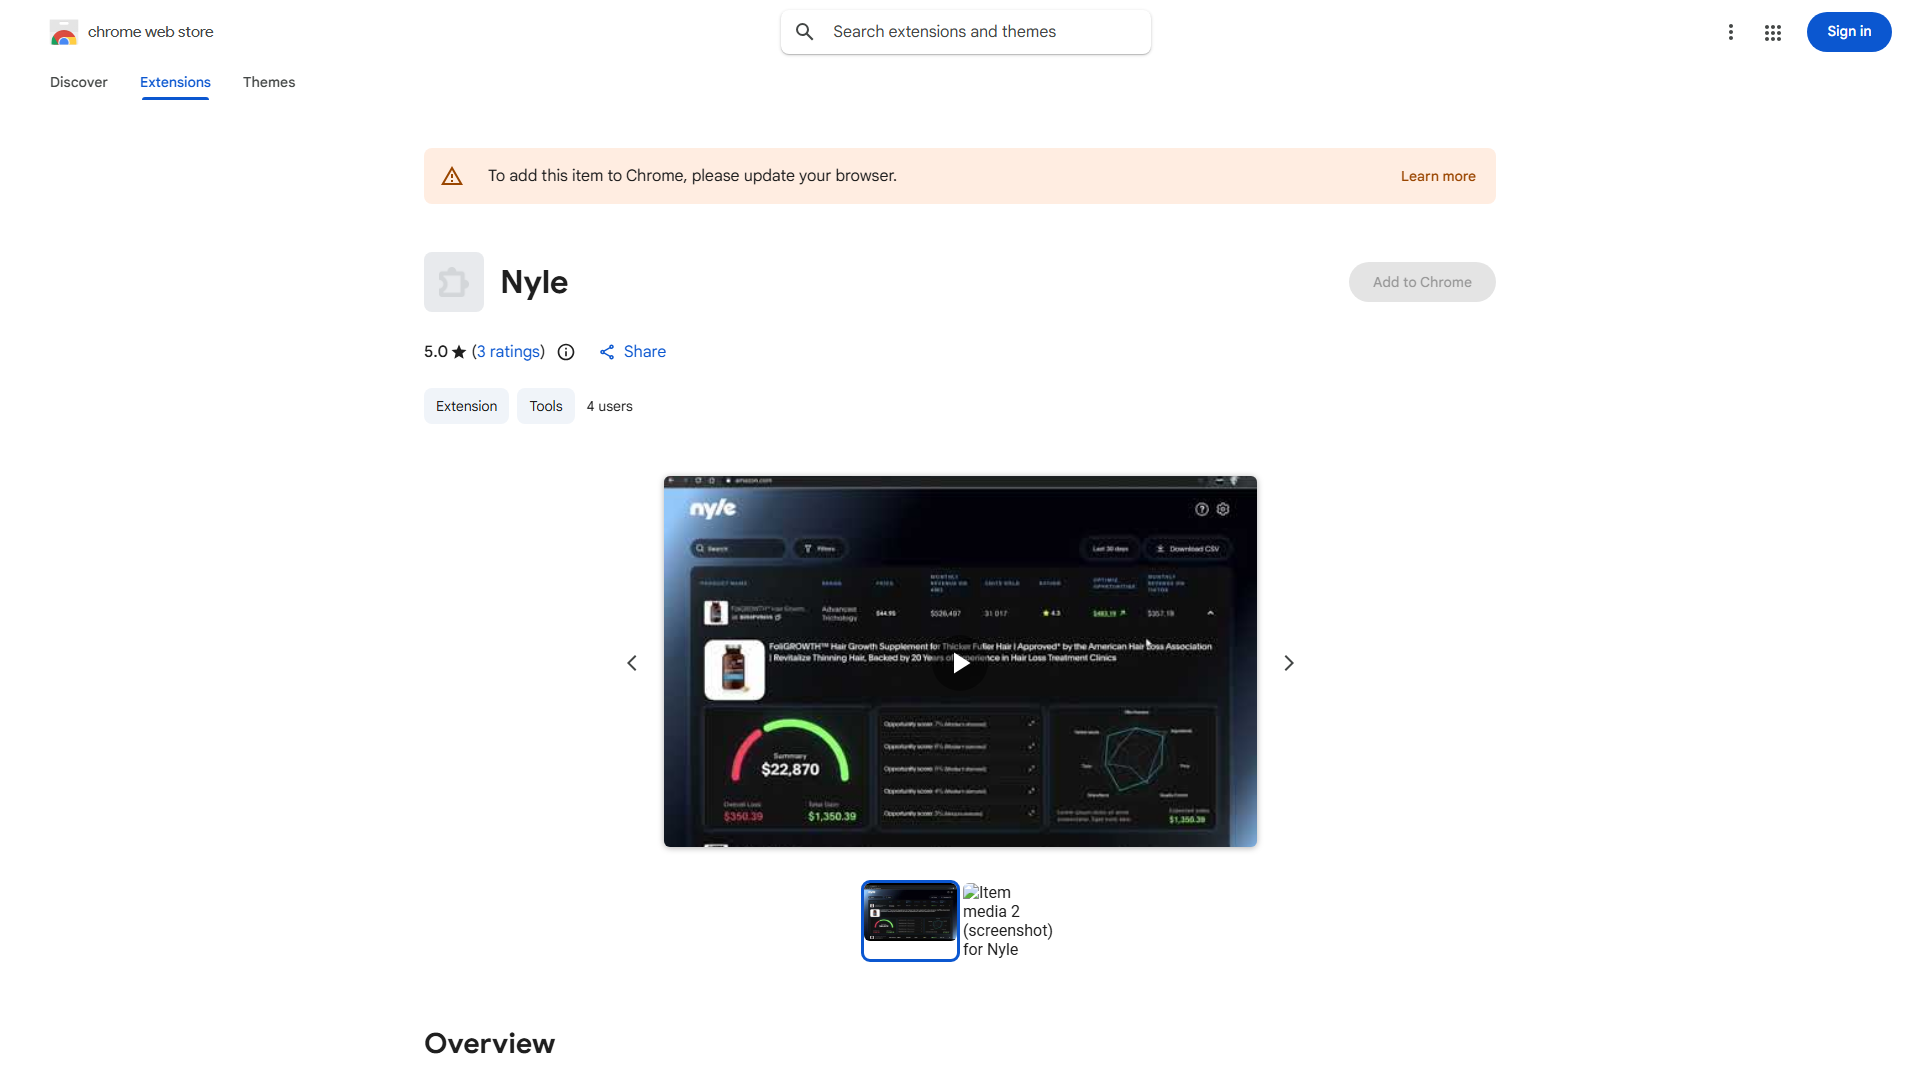Click the Nyle extension puzzle icon
The width and height of the screenshot is (1920, 1080).
(454, 282)
